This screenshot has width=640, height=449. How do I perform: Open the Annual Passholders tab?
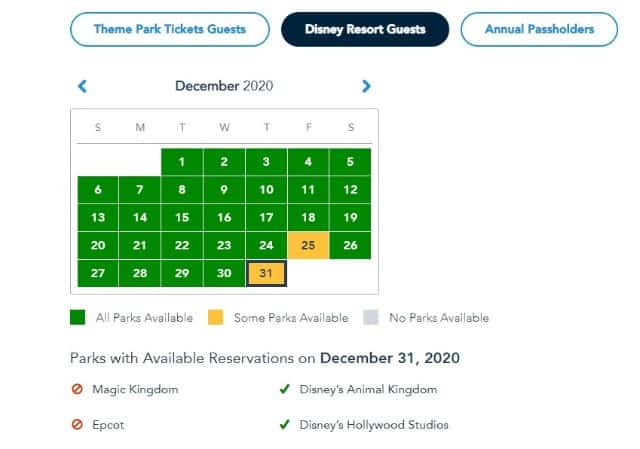[x=539, y=29]
